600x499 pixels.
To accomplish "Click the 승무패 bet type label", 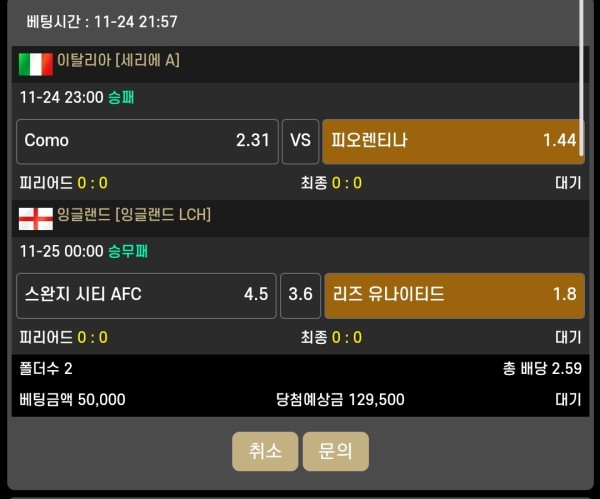I will coord(127,251).
